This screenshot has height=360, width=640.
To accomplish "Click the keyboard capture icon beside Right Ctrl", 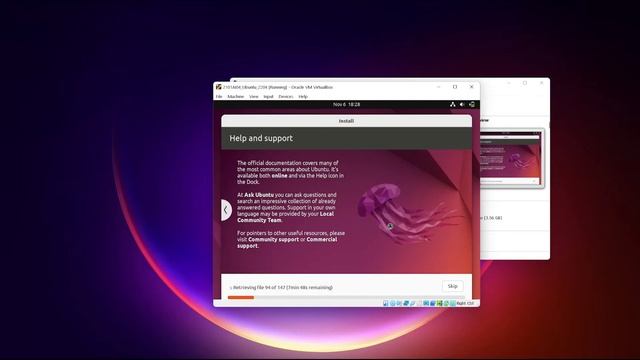I will coord(453,303).
